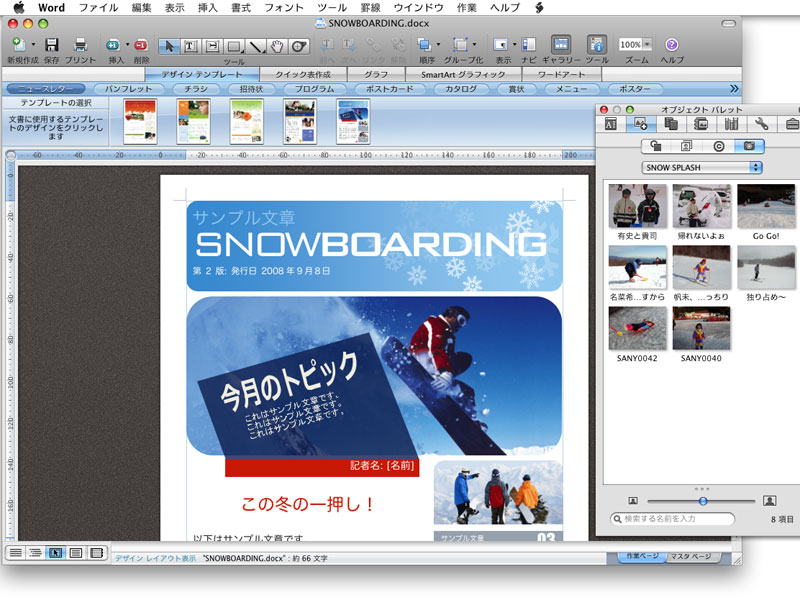
Task: Save with the 保存 floppy icon
Action: click(52, 45)
